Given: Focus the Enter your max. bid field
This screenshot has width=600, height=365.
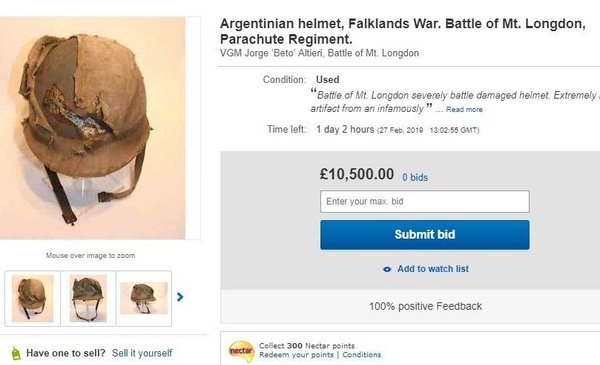Looking at the screenshot, I should (x=425, y=201).
